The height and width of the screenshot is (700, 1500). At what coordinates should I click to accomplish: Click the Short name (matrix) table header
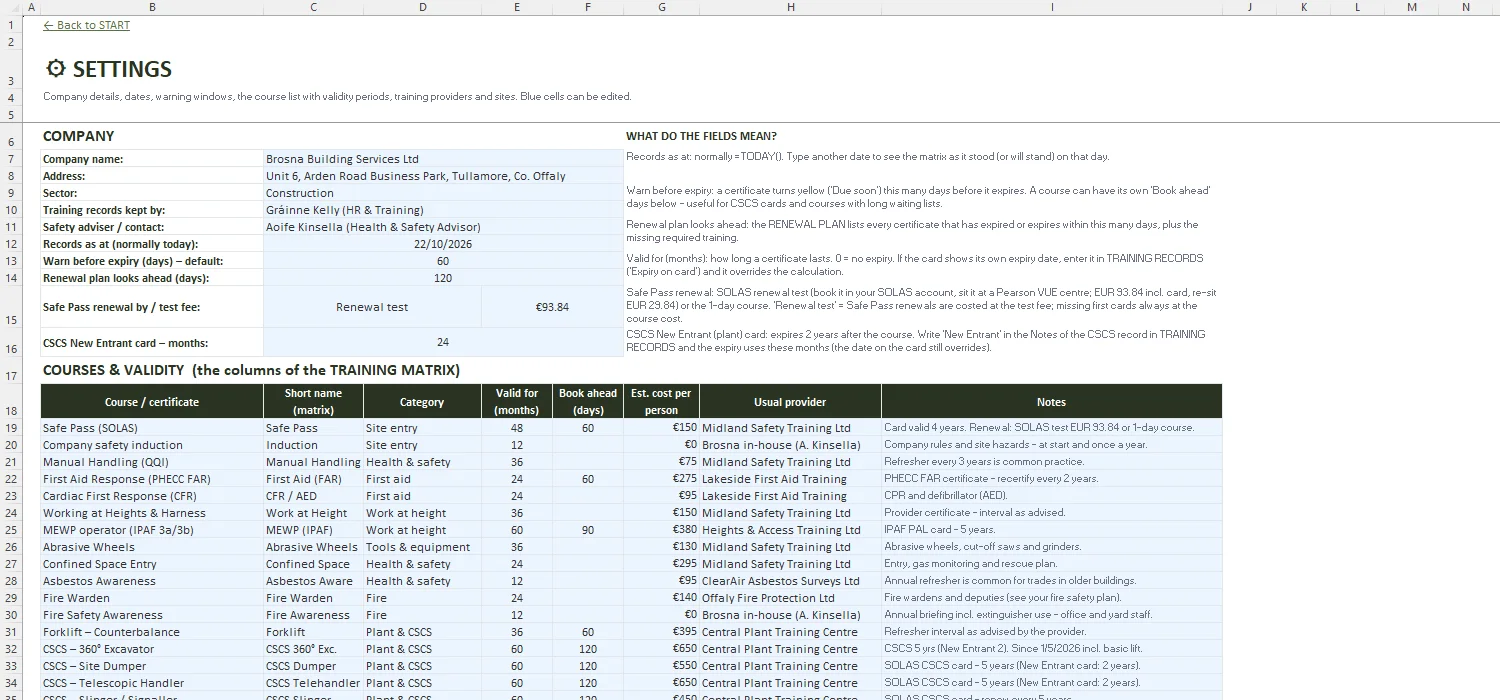313,401
